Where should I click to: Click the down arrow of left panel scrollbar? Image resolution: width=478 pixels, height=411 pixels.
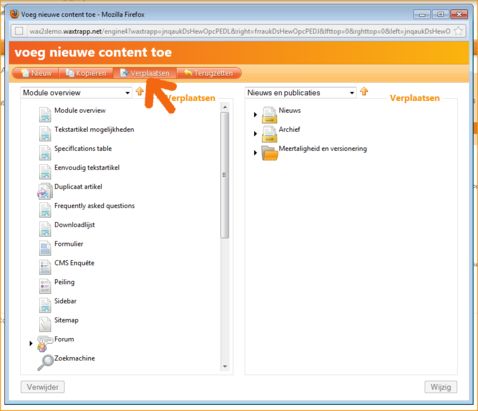pos(225,366)
